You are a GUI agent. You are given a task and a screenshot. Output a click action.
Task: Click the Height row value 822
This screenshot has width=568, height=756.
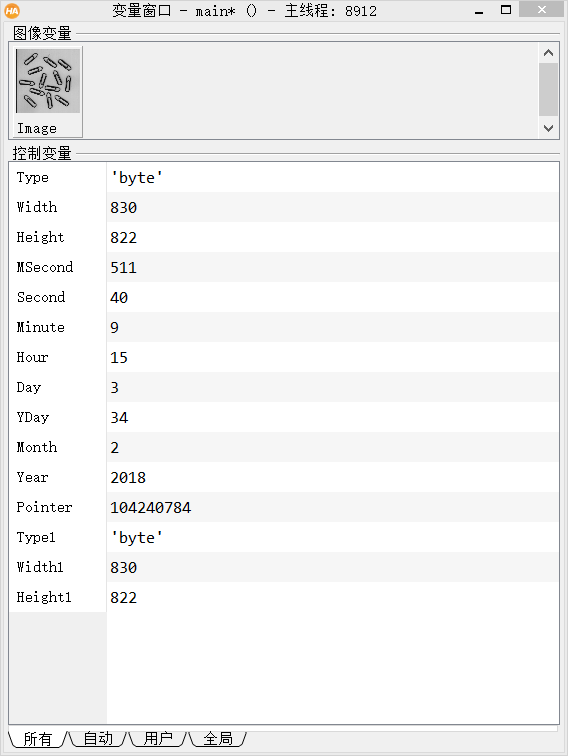click(123, 237)
